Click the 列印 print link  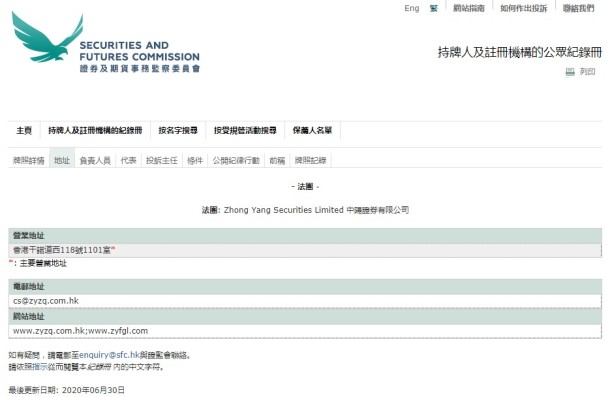pyautogui.click(x=587, y=72)
